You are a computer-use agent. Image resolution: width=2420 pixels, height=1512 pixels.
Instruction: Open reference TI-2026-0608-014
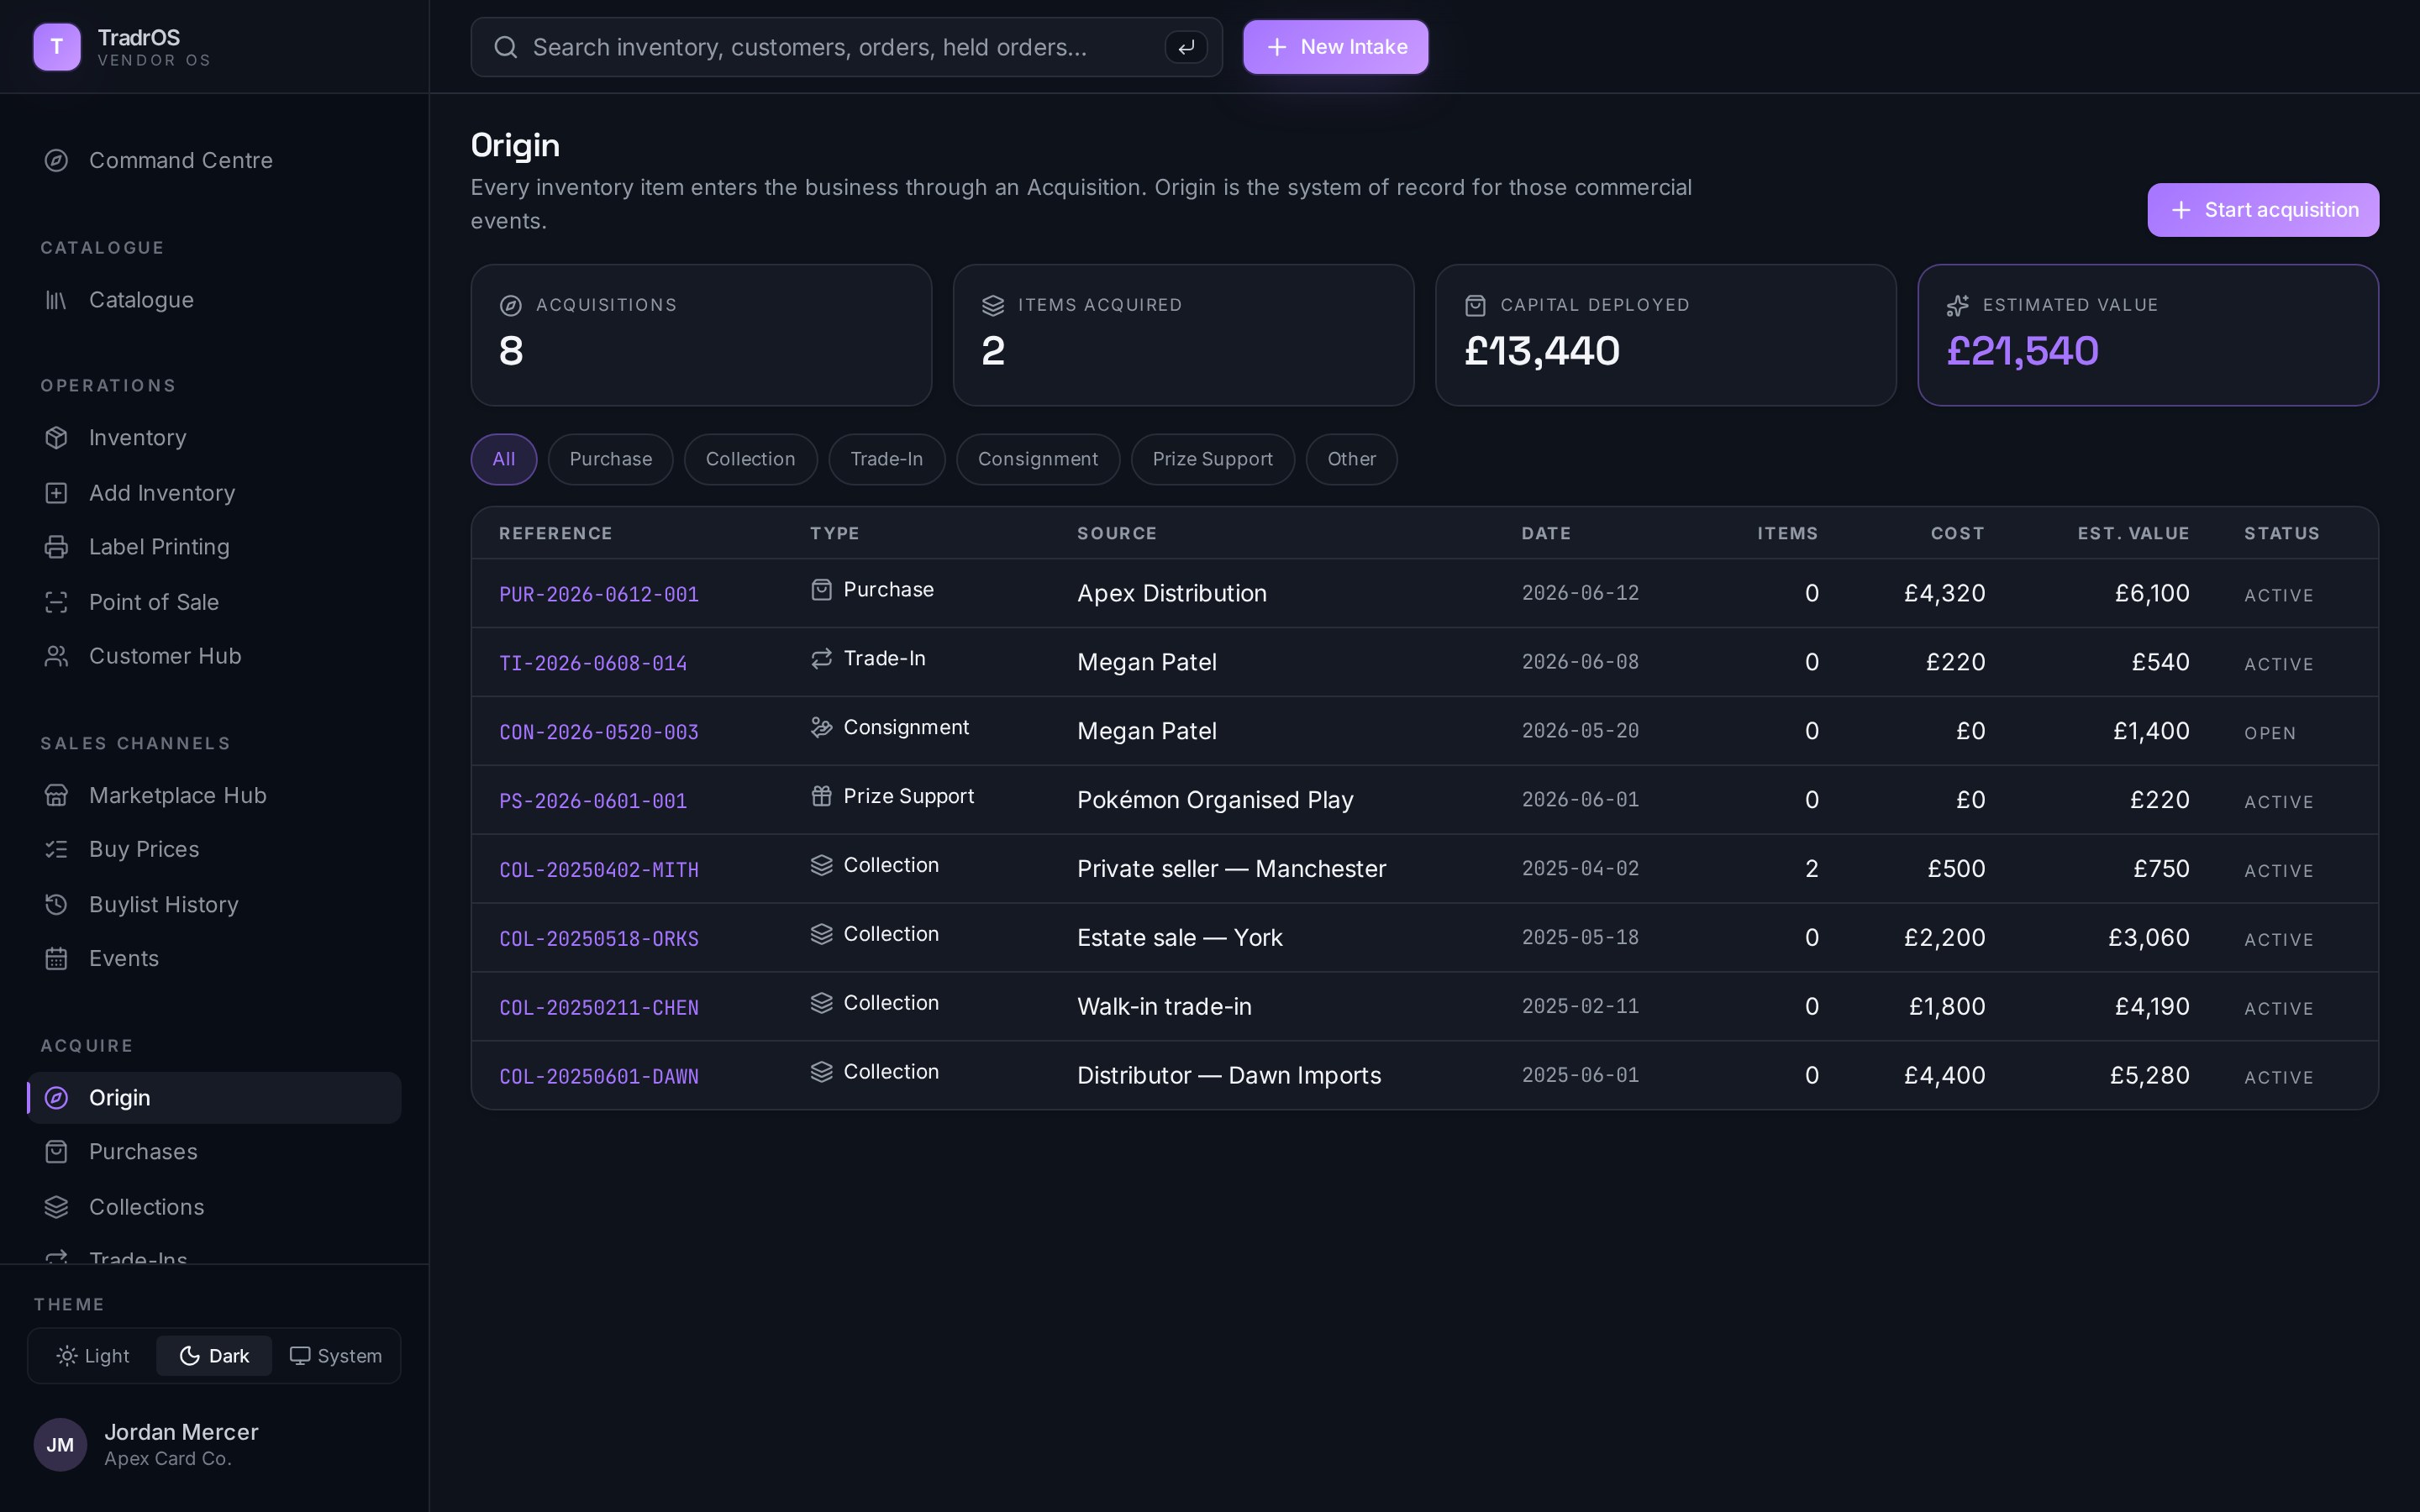coord(593,664)
